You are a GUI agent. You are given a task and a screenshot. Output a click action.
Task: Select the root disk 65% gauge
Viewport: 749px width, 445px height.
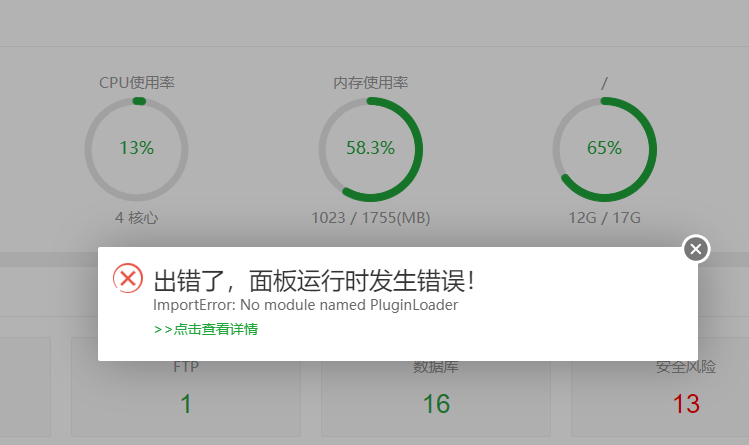pos(605,149)
